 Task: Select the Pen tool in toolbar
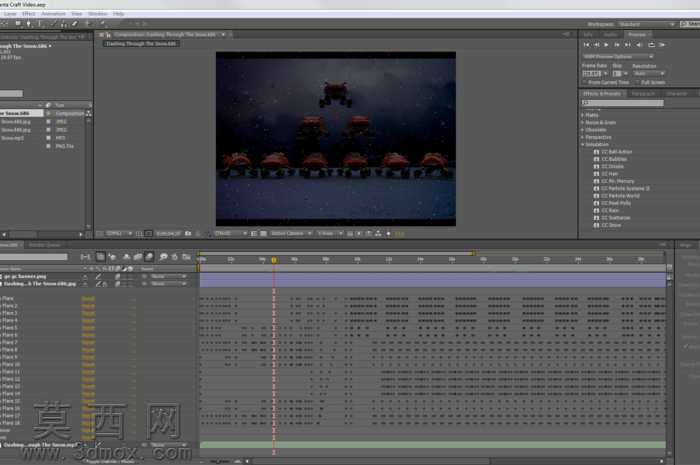[x=28, y=24]
